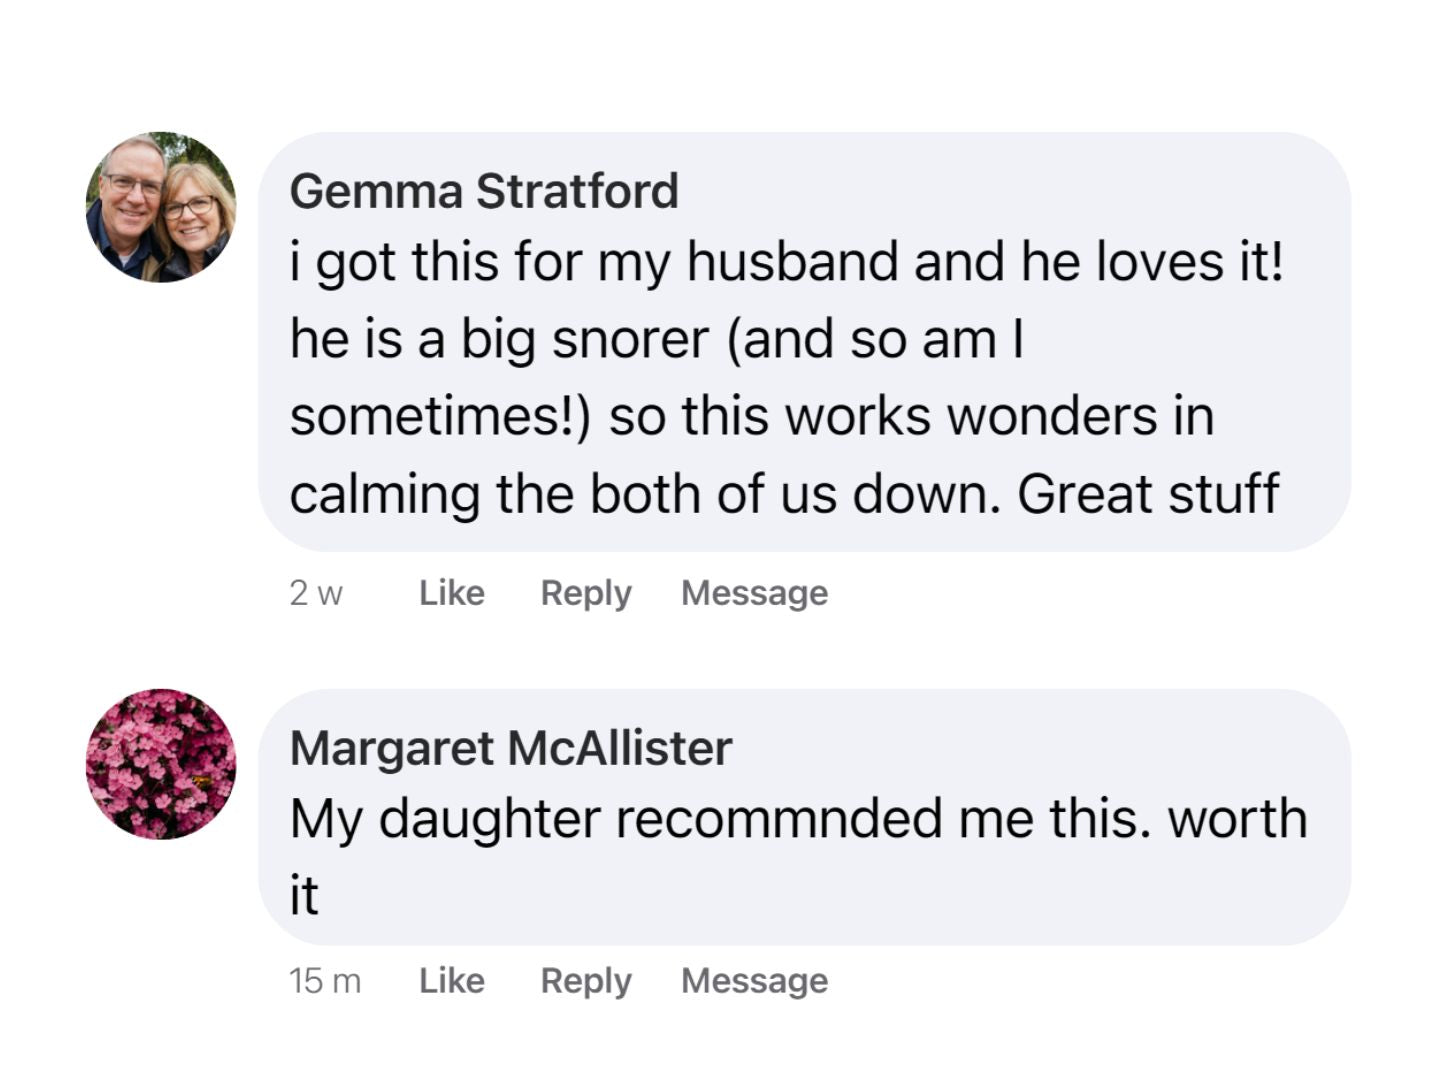Like Gemma Stratford's comment
This screenshot has height=1080, width=1440.
click(452, 593)
